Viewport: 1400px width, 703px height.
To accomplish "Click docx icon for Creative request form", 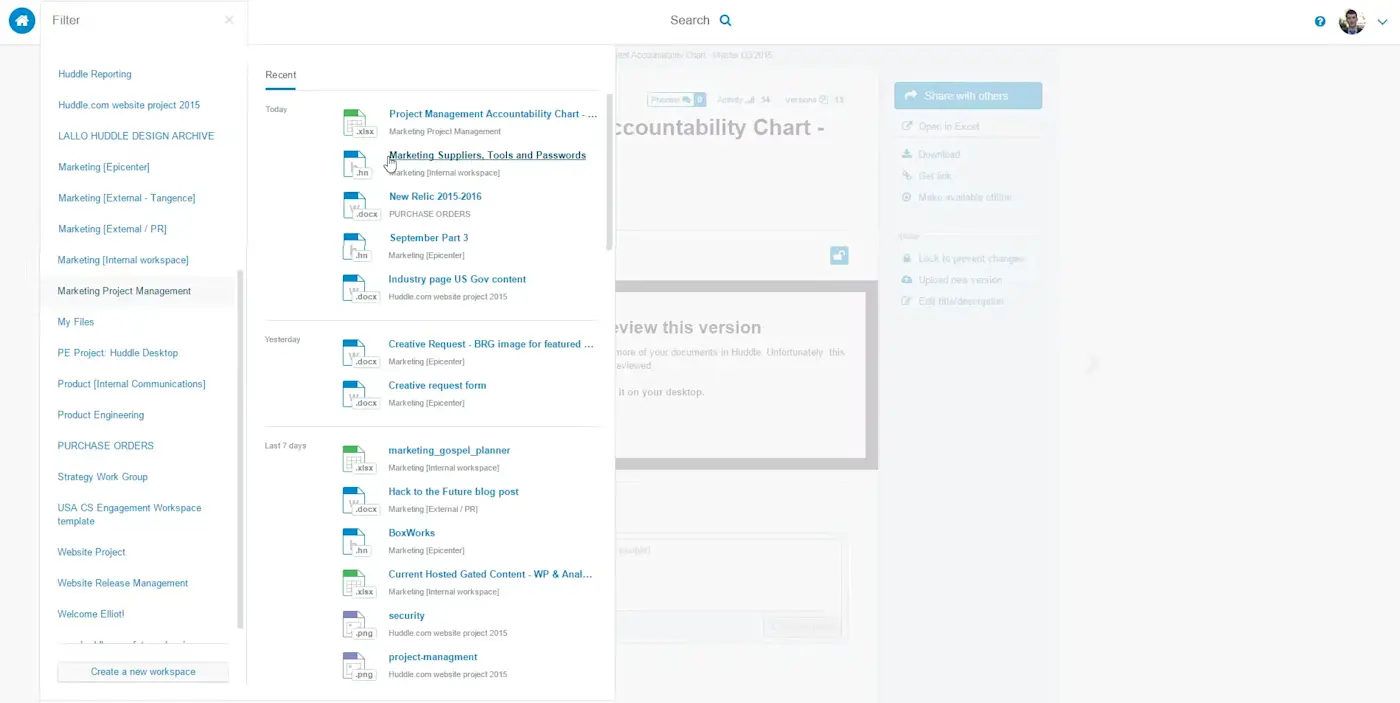I will 360,394.
